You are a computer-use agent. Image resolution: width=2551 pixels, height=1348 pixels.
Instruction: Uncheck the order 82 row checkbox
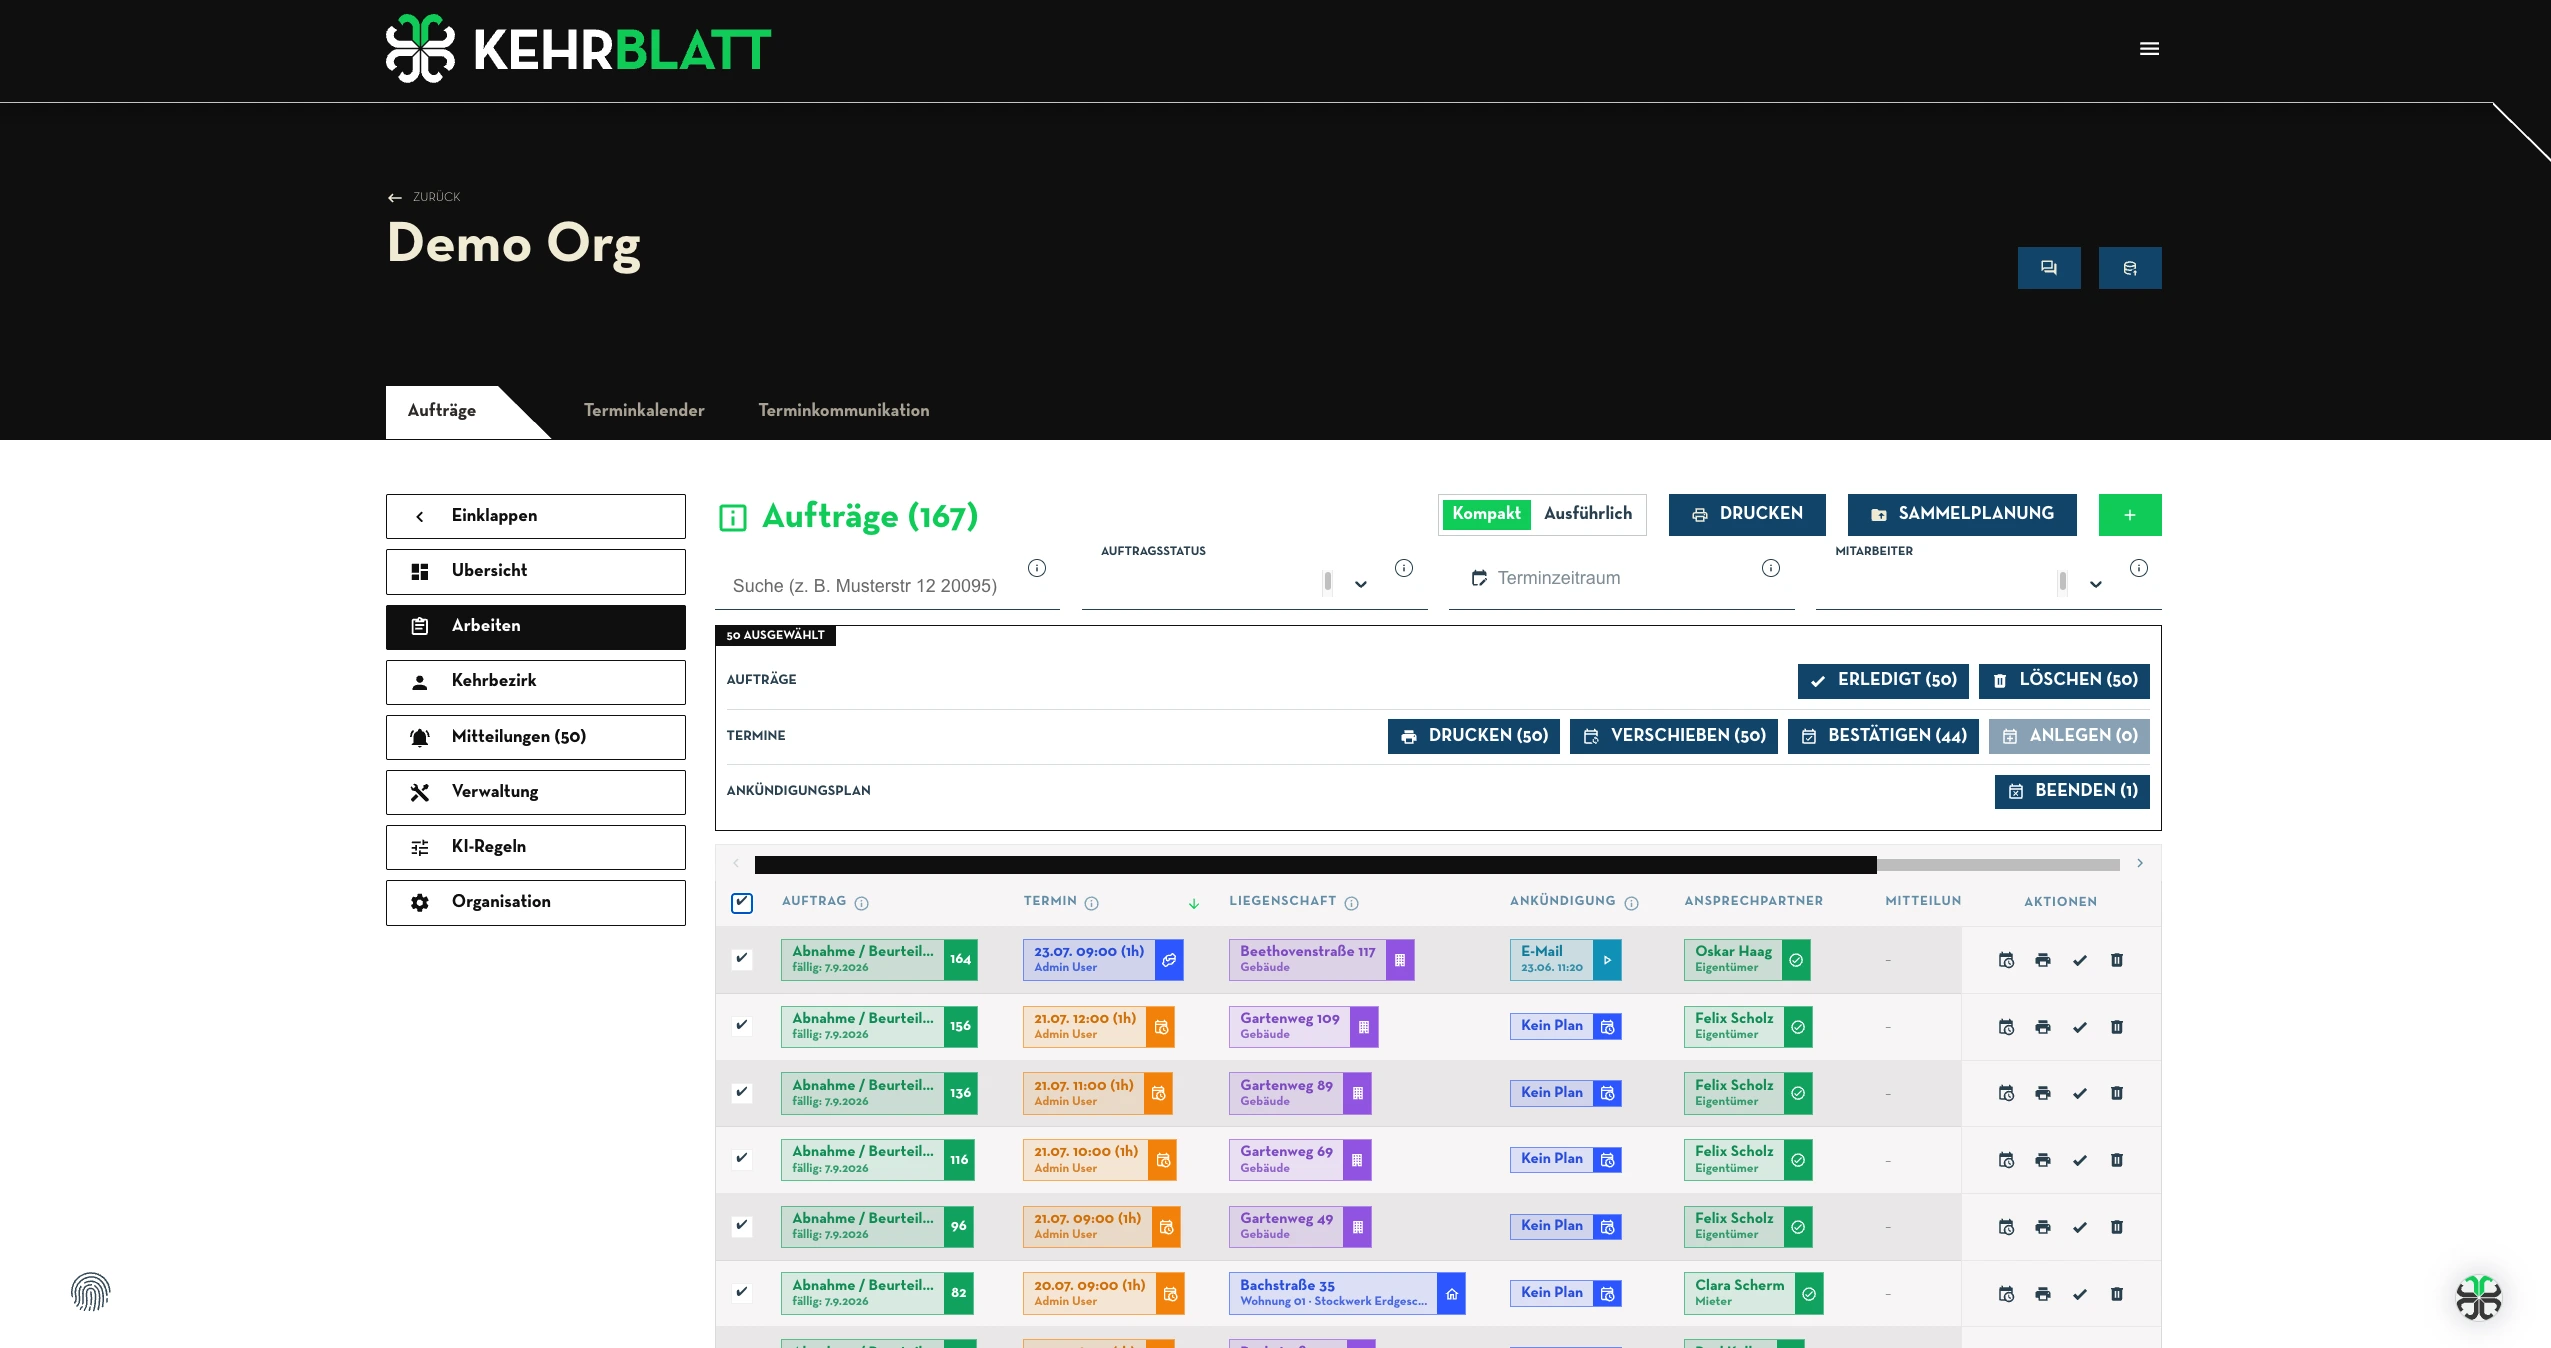(x=742, y=1292)
